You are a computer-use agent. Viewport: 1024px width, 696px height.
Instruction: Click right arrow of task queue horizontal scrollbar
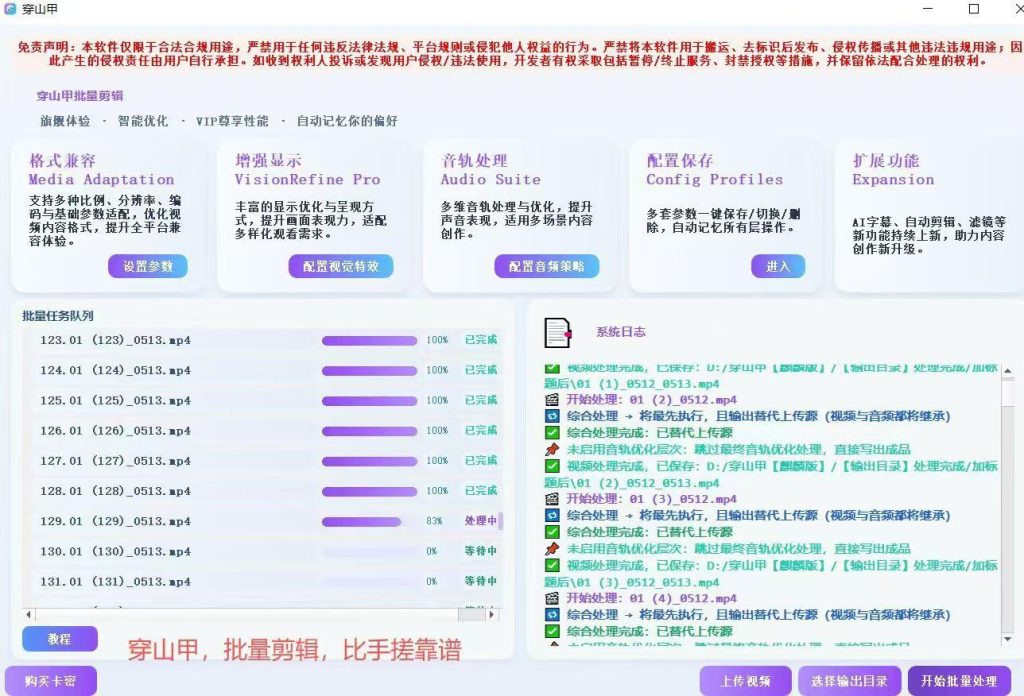[491, 614]
